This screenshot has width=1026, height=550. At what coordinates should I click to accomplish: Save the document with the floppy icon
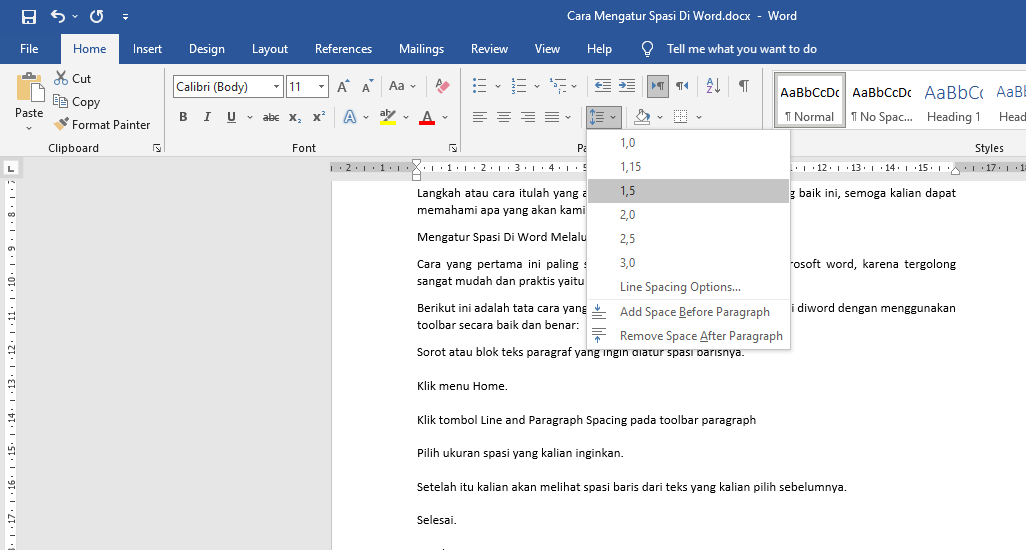coord(29,16)
